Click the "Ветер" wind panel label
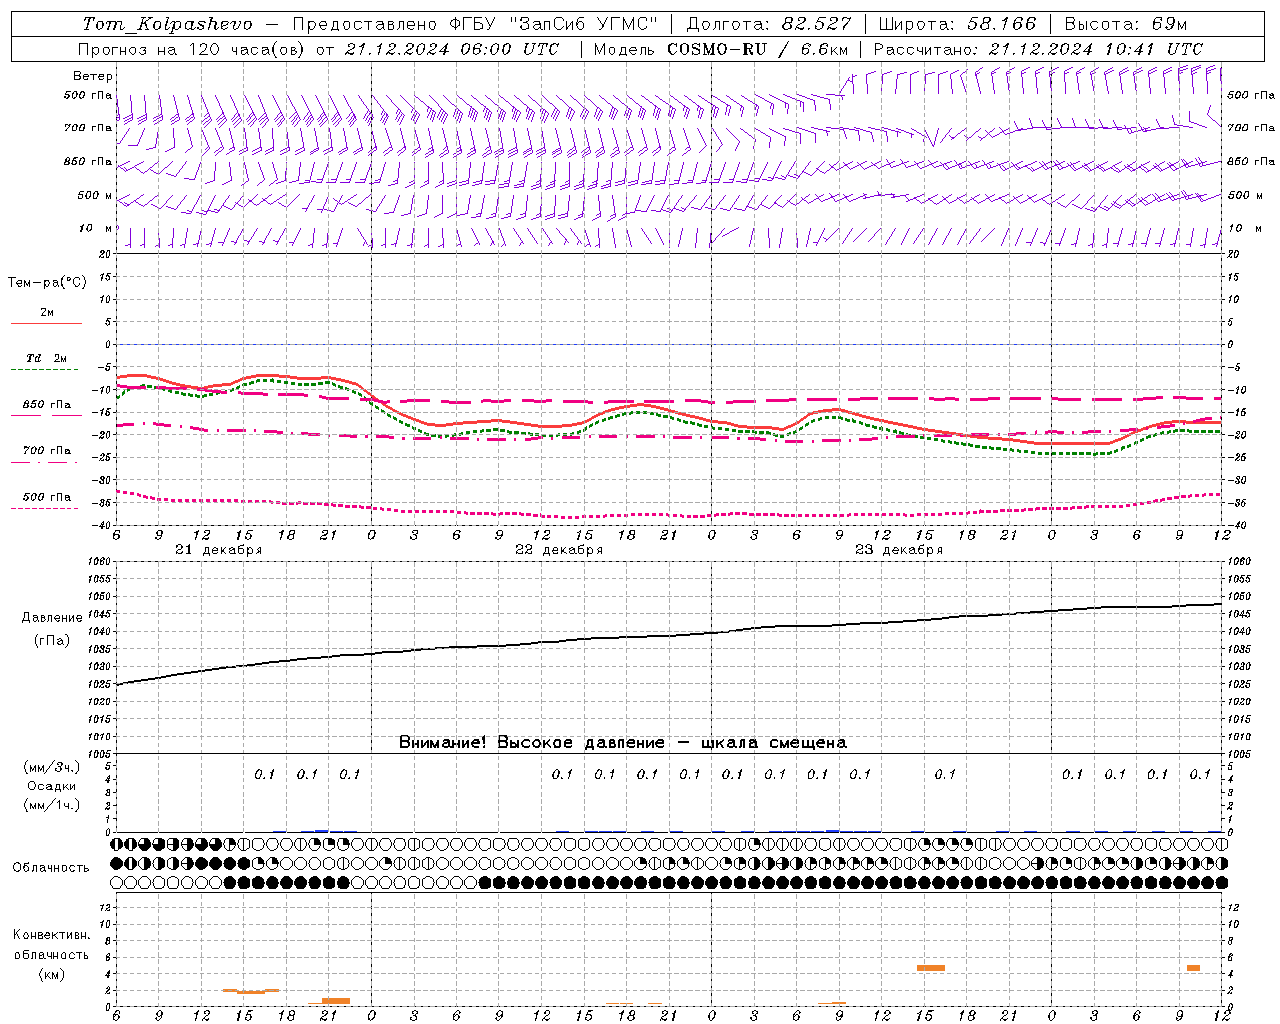The height and width of the screenshot is (1024, 1280). [x=93, y=76]
